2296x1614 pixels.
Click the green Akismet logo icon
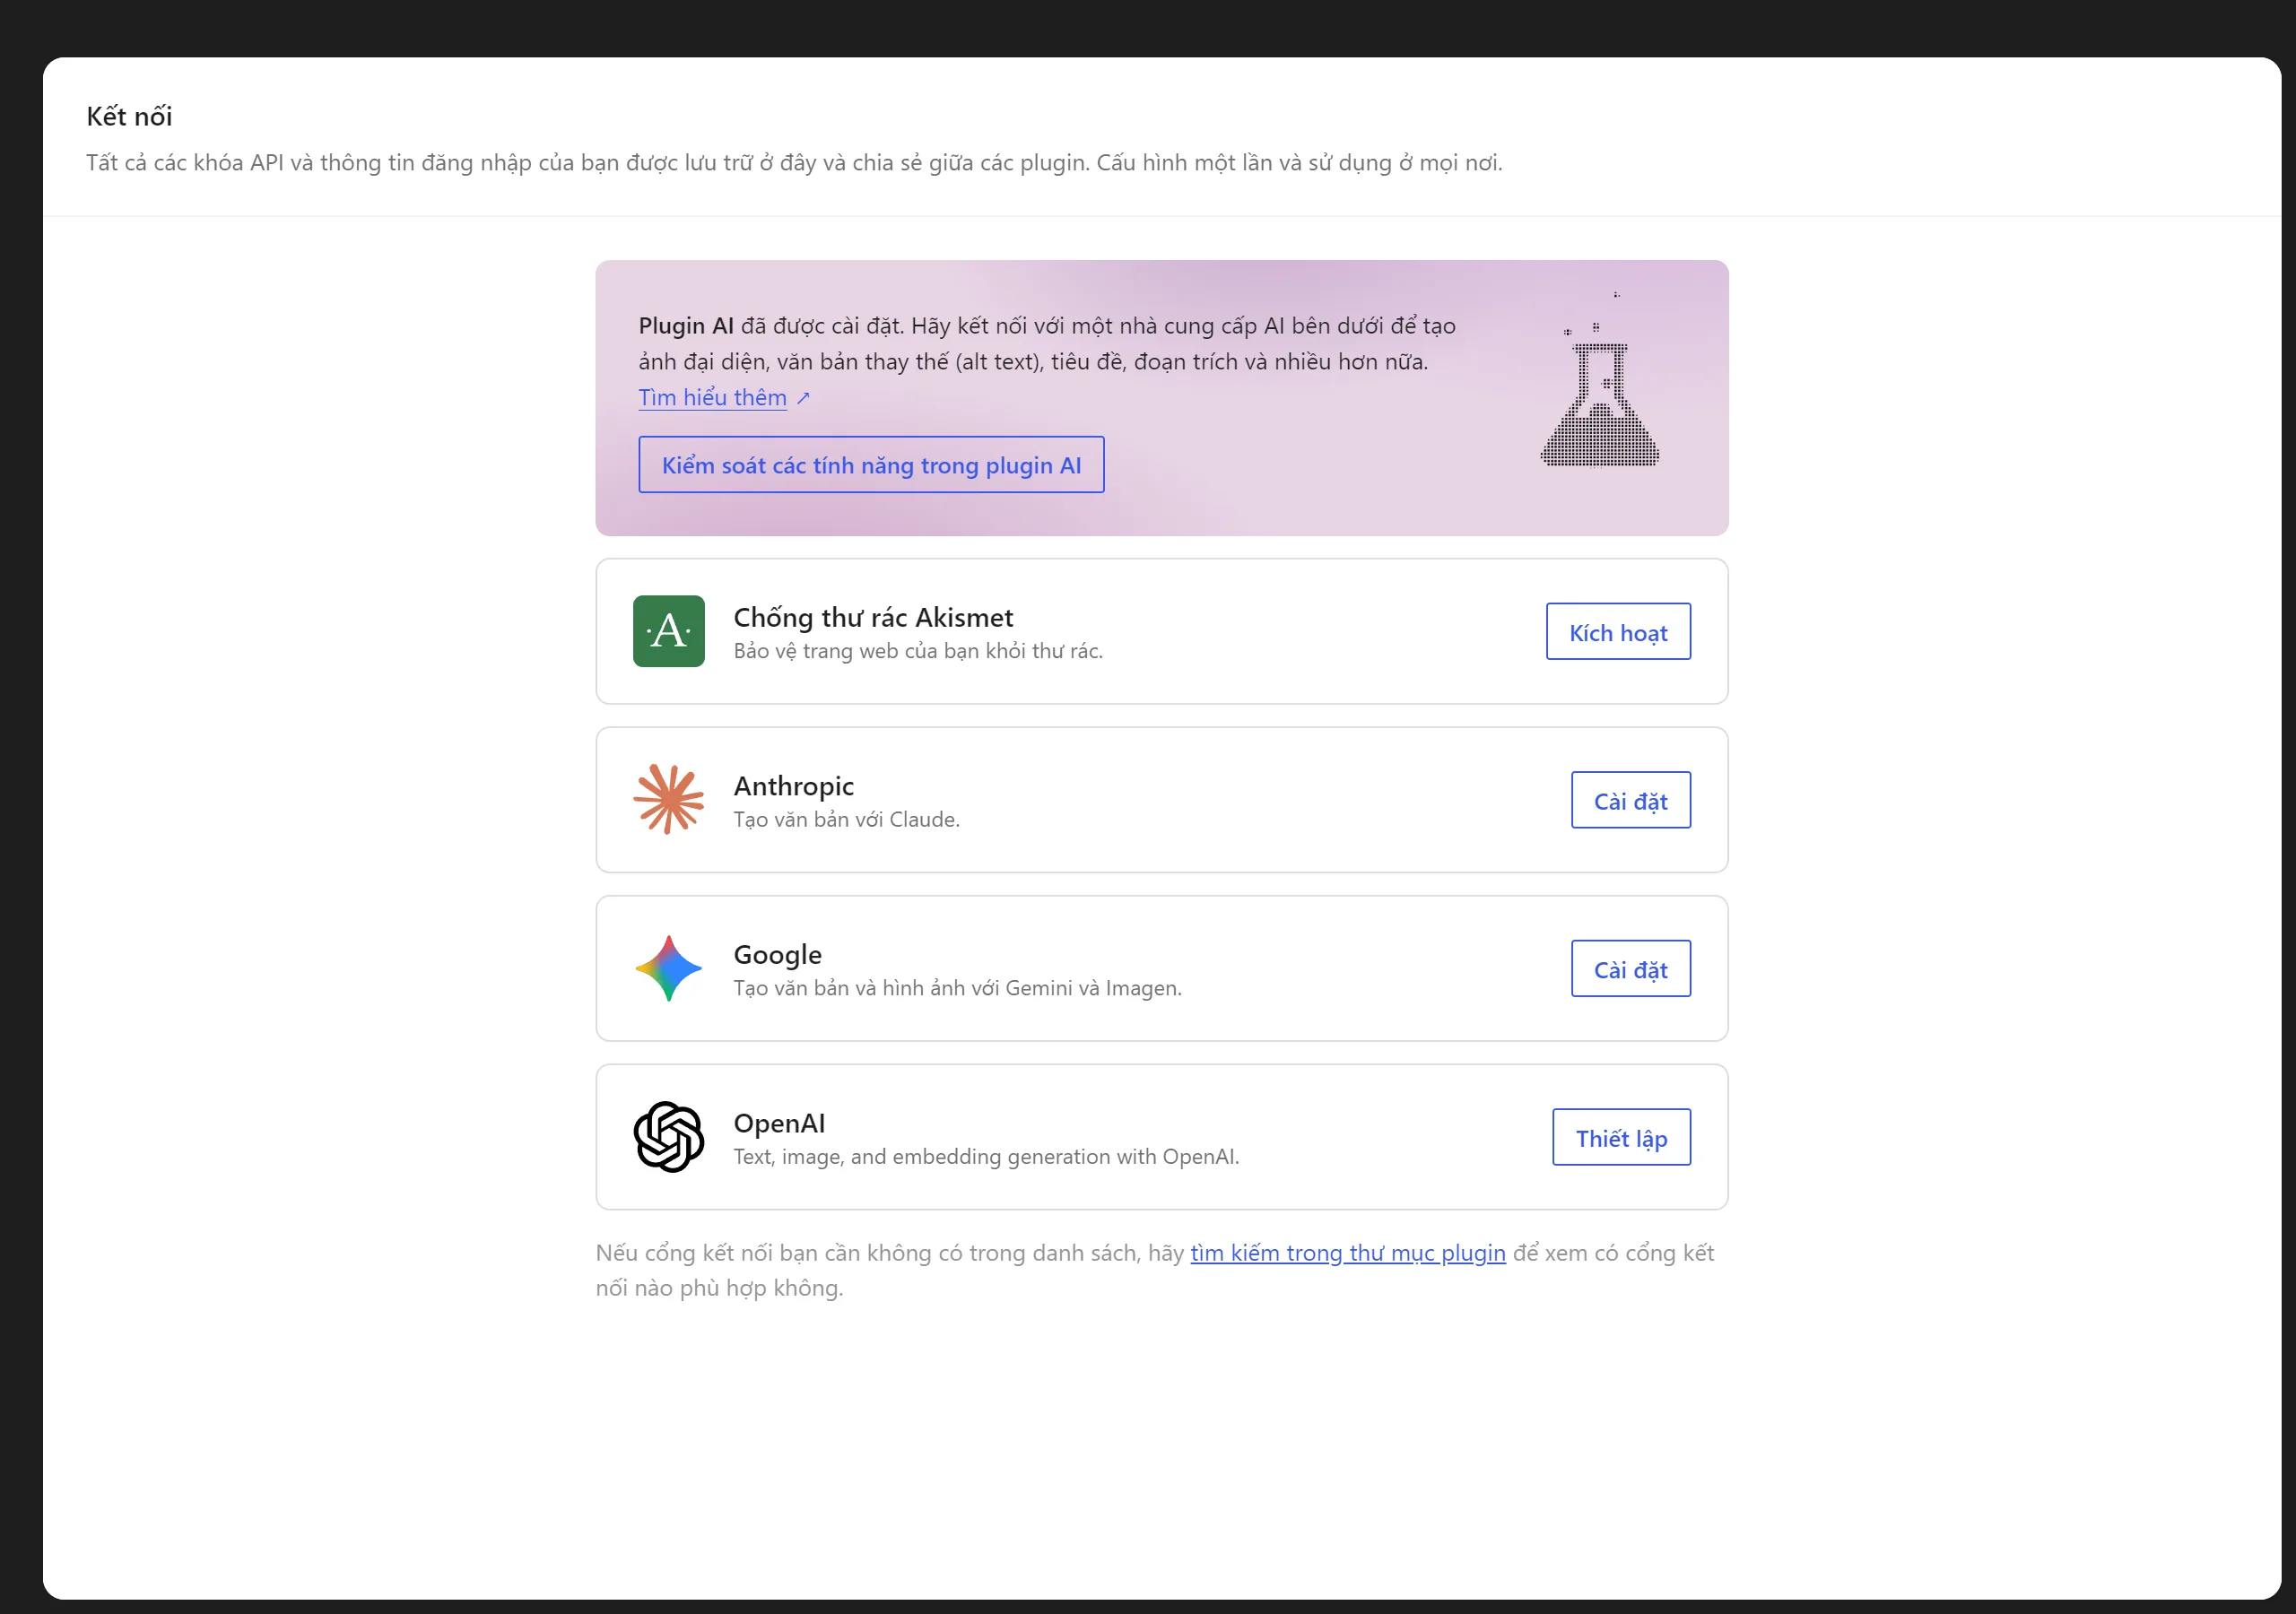(668, 631)
